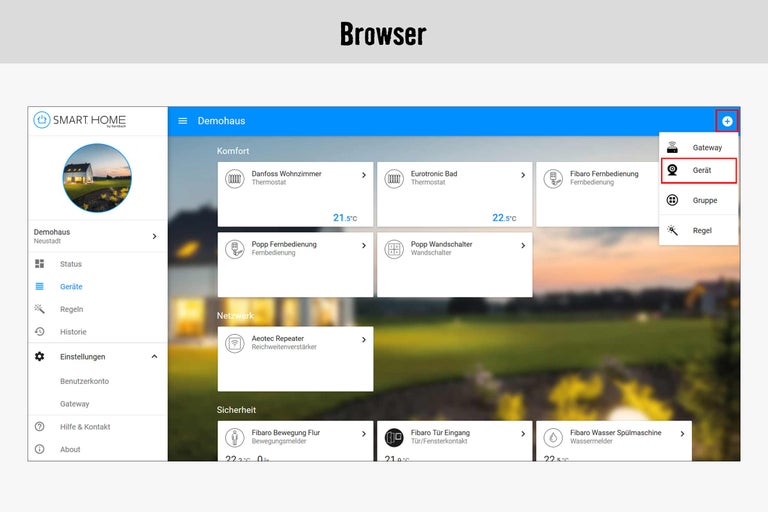The height and width of the screenshot is (512, 768).
Task: Click the Danfoss Wohnzimmer thermostat icon
Action: (x=234, y=179)
